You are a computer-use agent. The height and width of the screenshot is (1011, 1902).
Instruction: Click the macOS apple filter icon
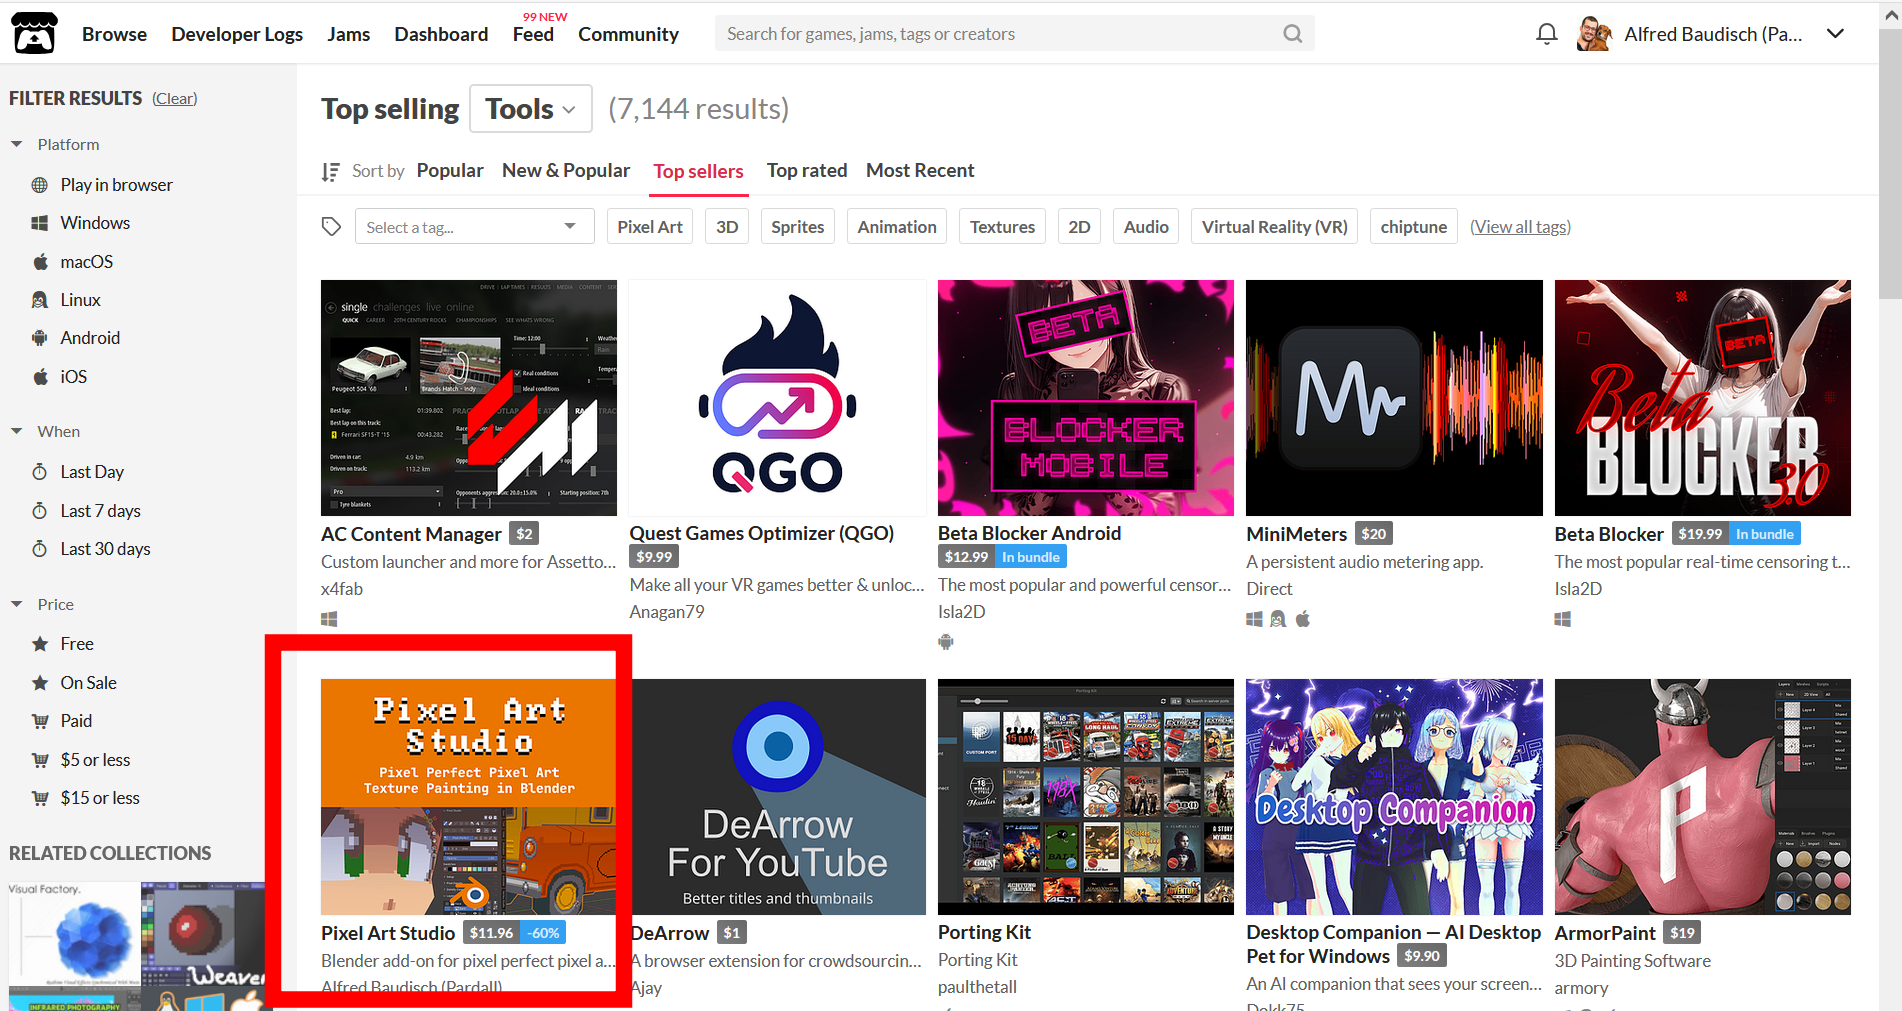click(40, 262)
